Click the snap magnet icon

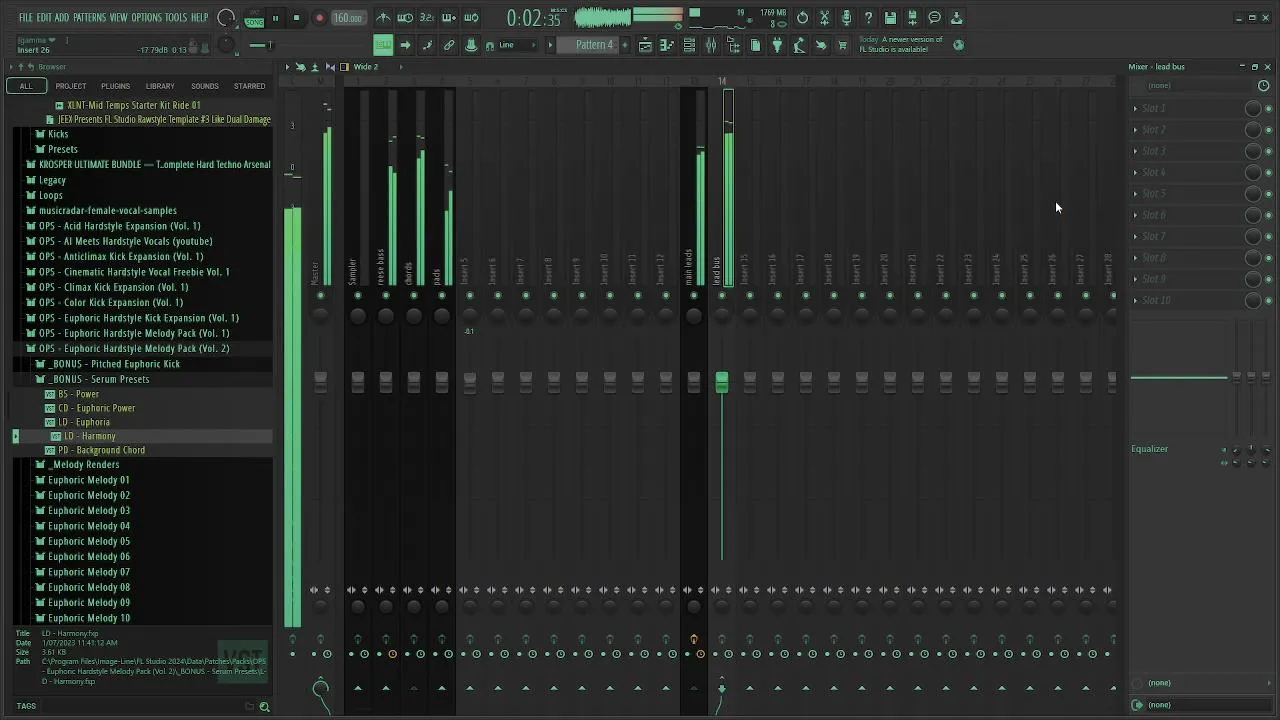tap(491, 45)
